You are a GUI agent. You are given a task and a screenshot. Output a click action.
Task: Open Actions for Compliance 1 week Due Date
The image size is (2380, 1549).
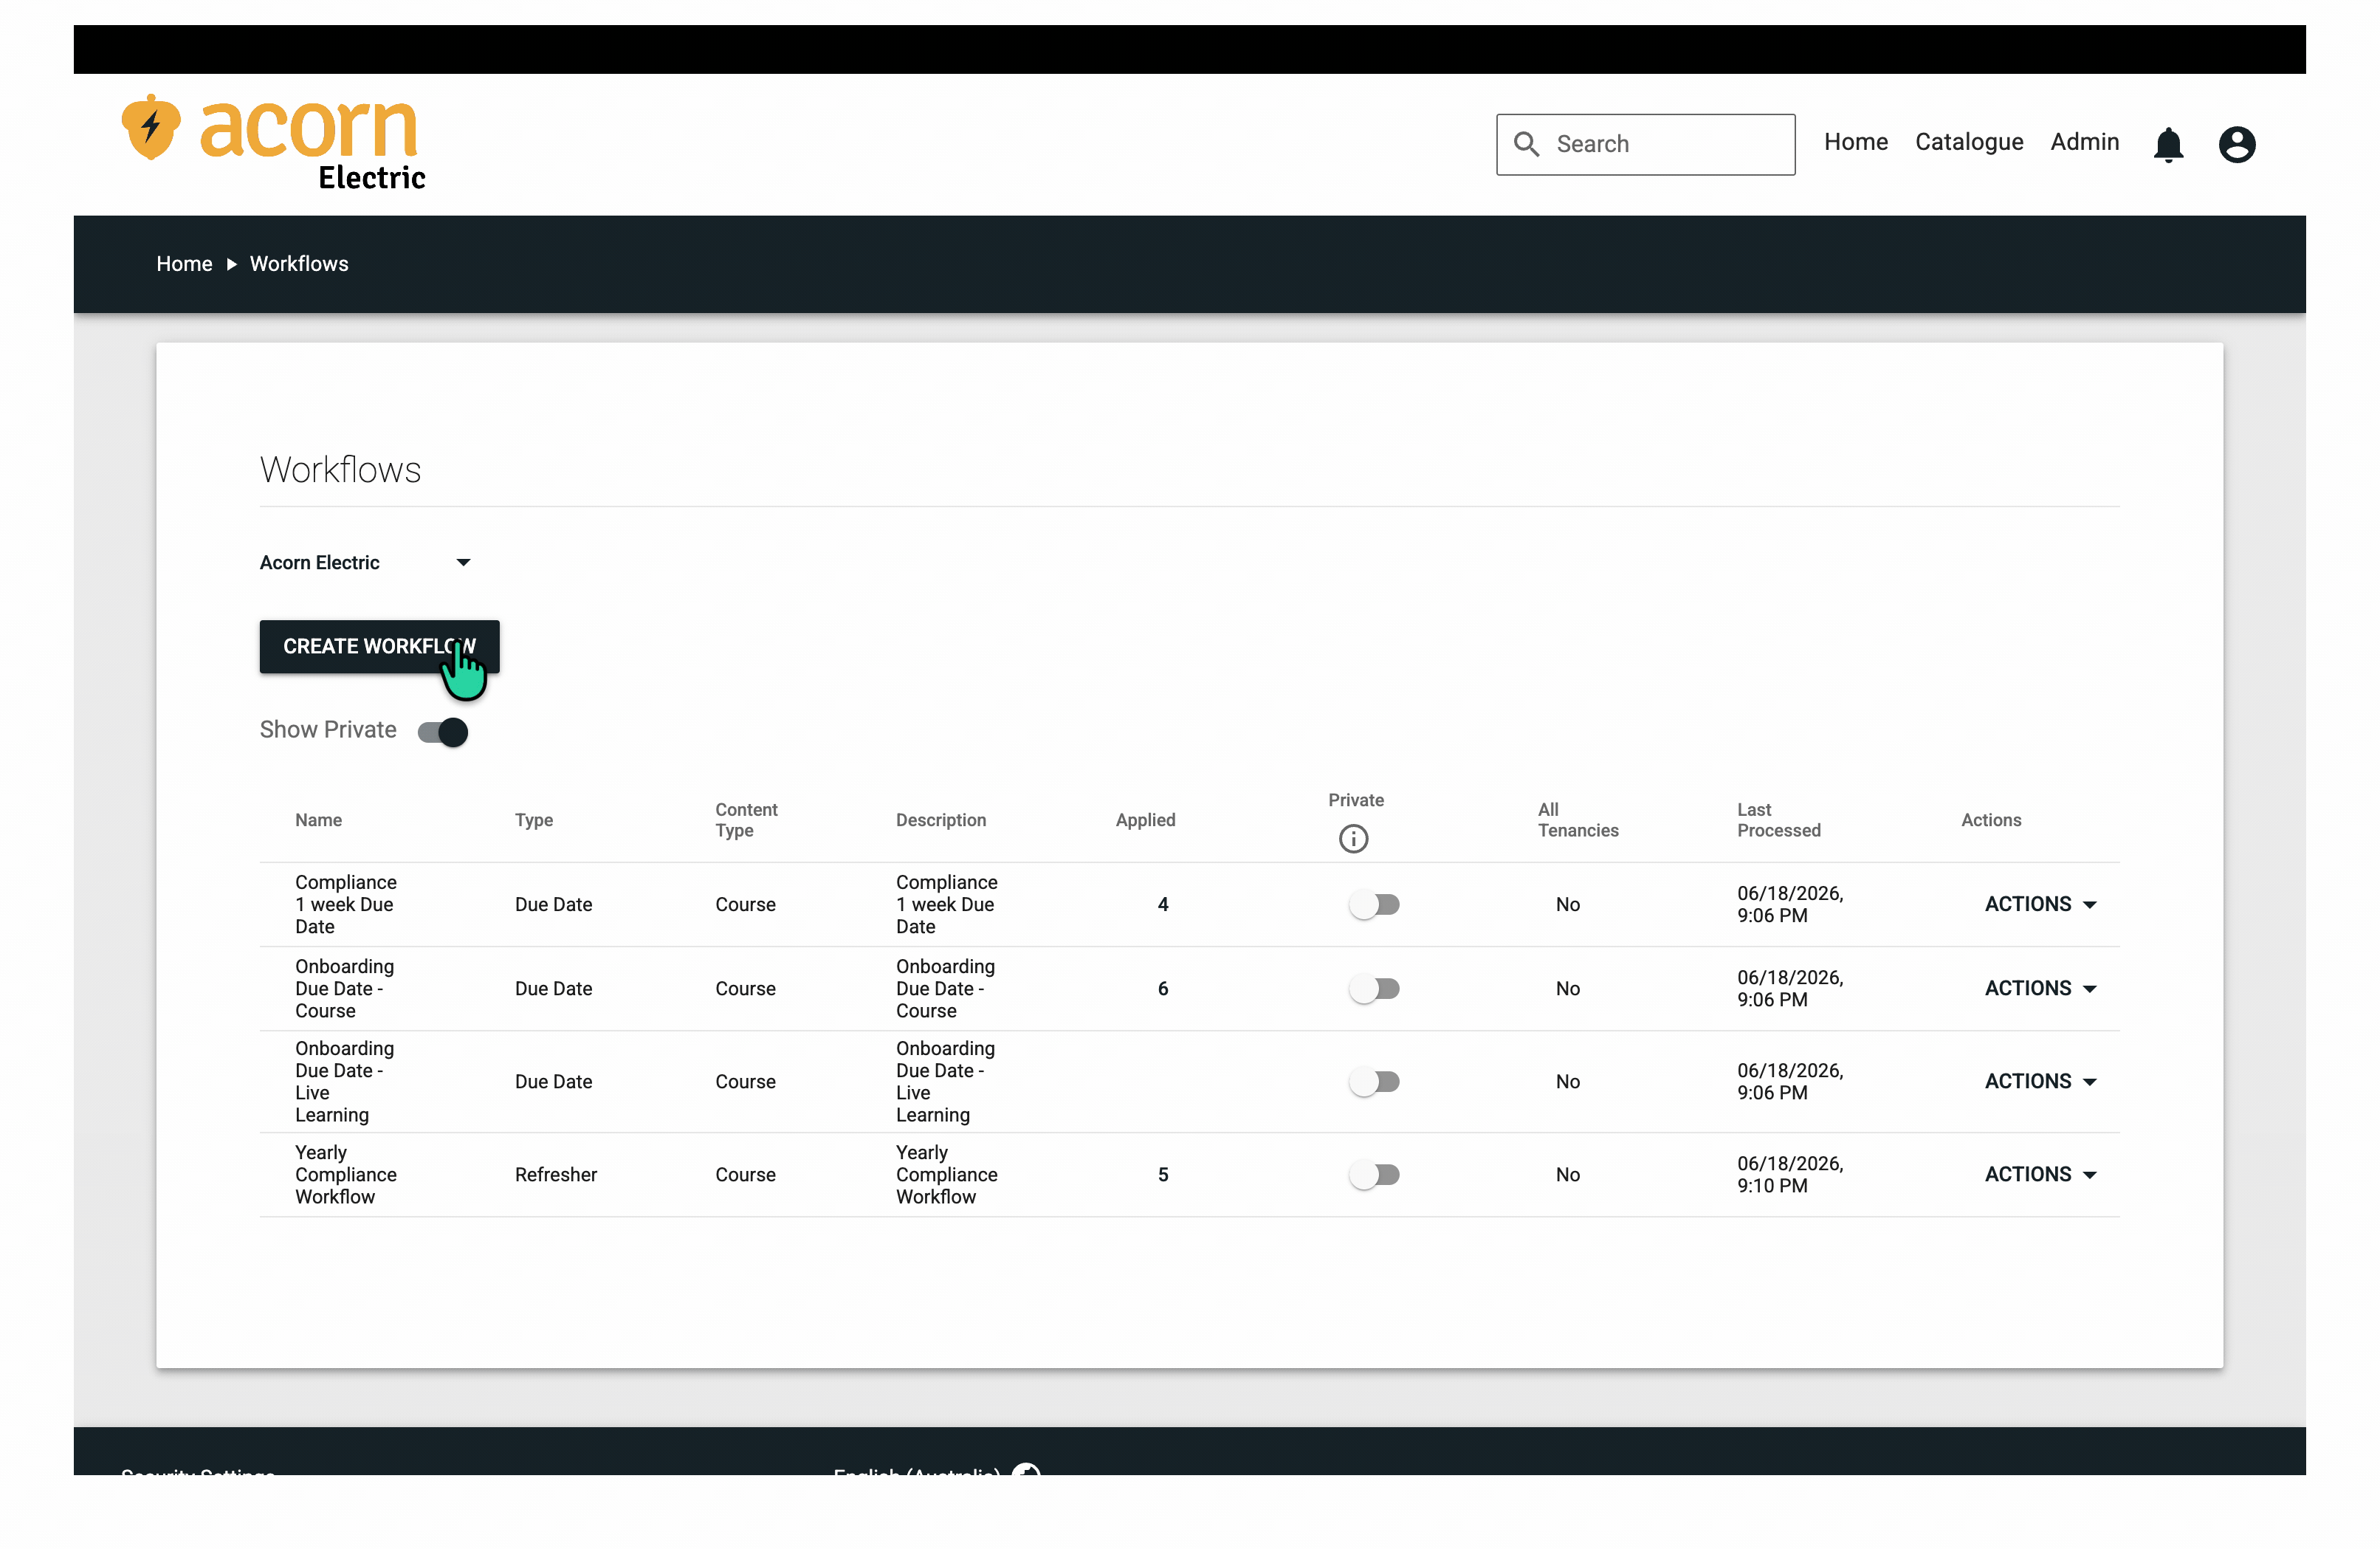click(2040, 904)
